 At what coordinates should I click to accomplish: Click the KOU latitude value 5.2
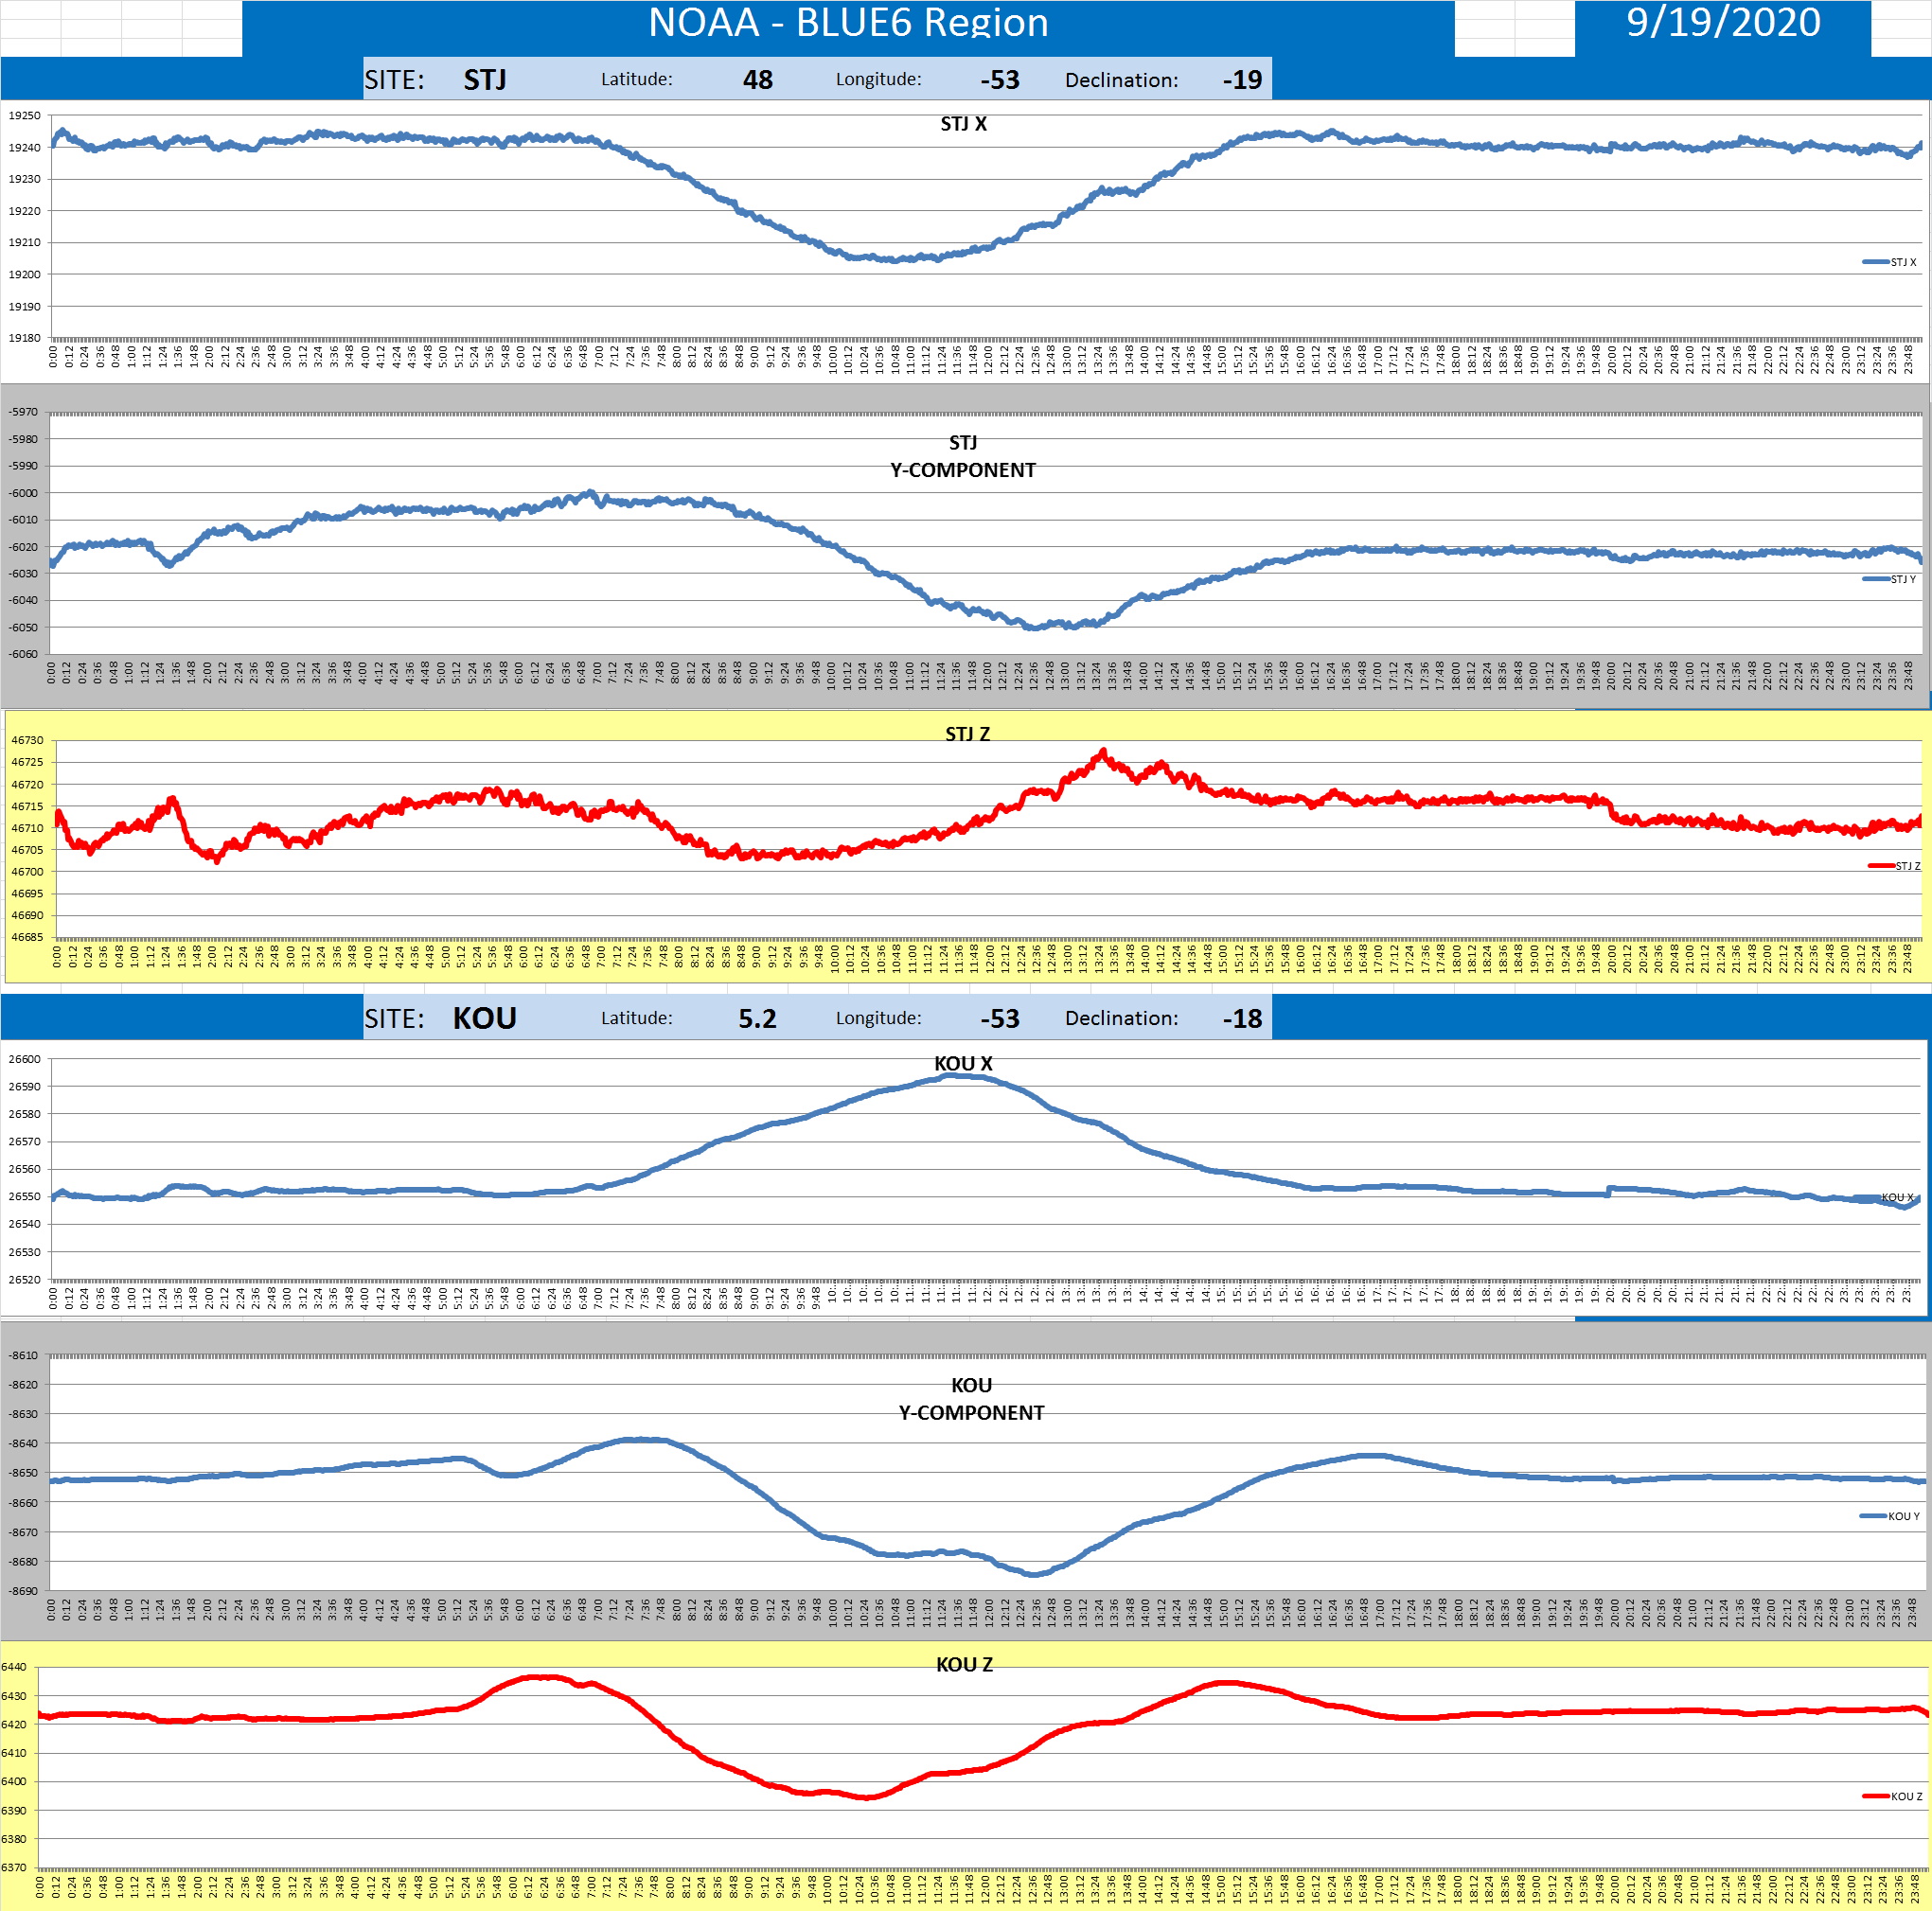point(757,1018)
